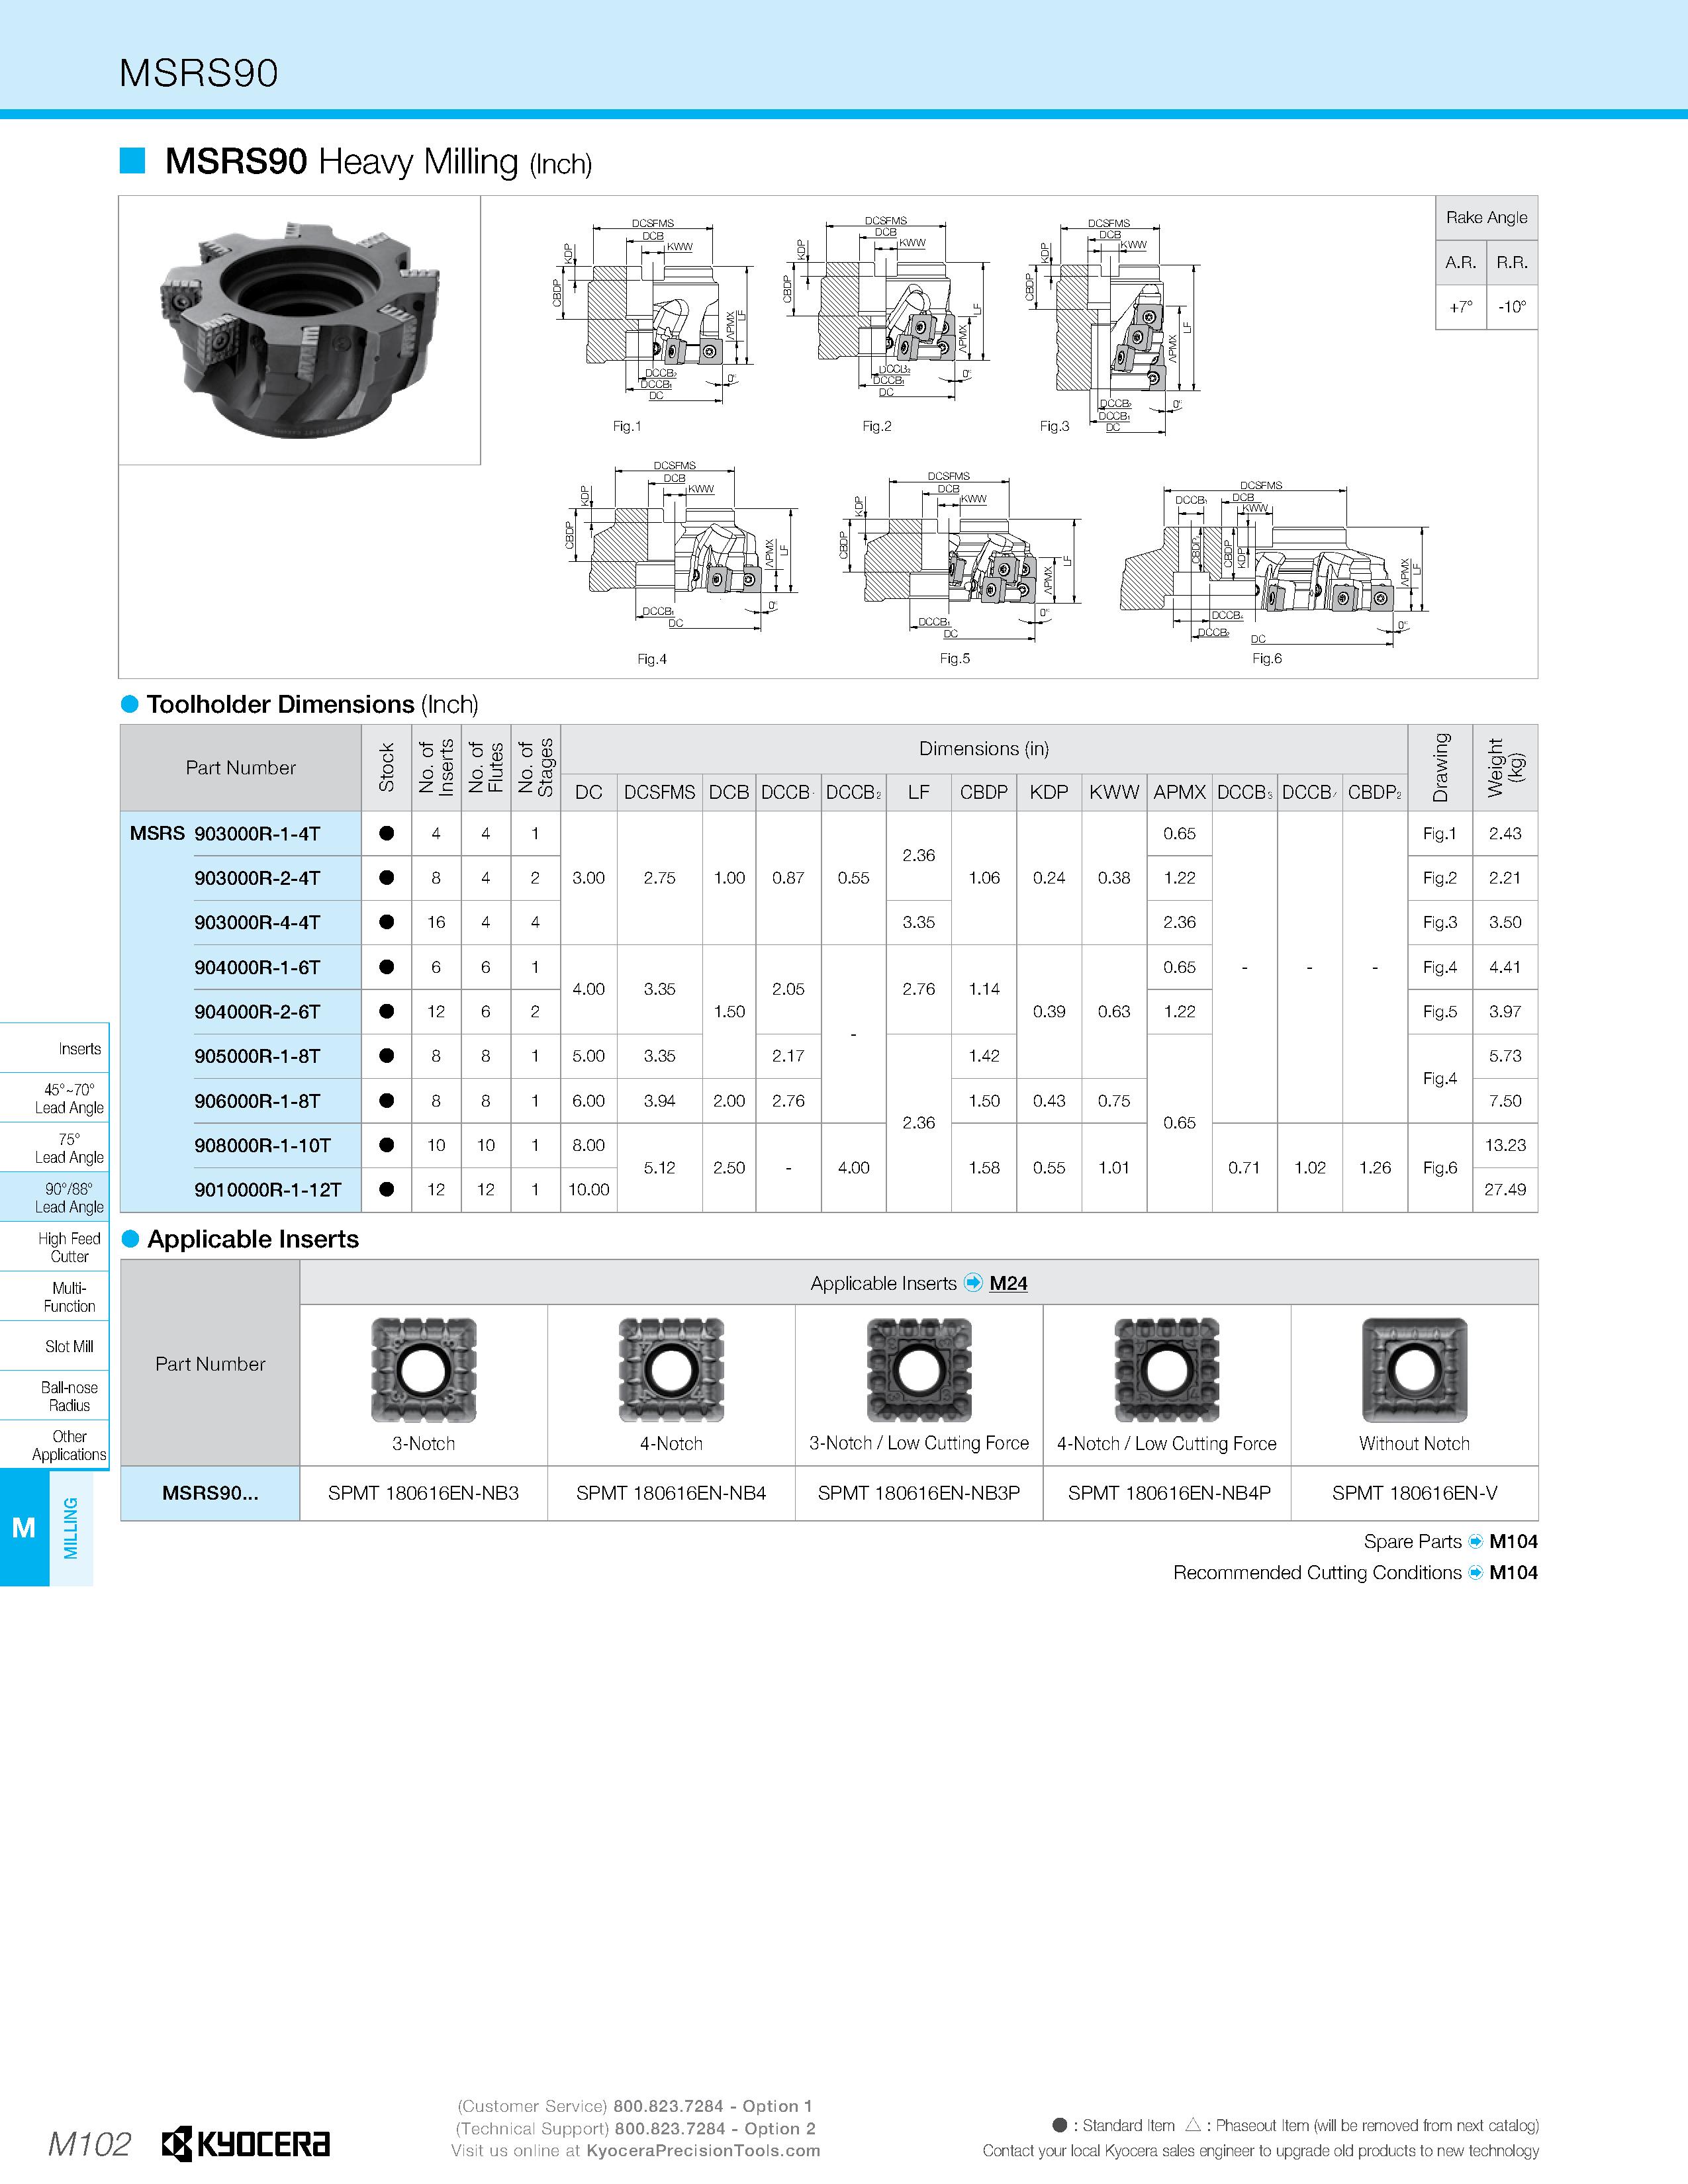1688x2184 pixels.
Task: Click the arrow icon beside Applicable Inserts
Action: 973,1283
